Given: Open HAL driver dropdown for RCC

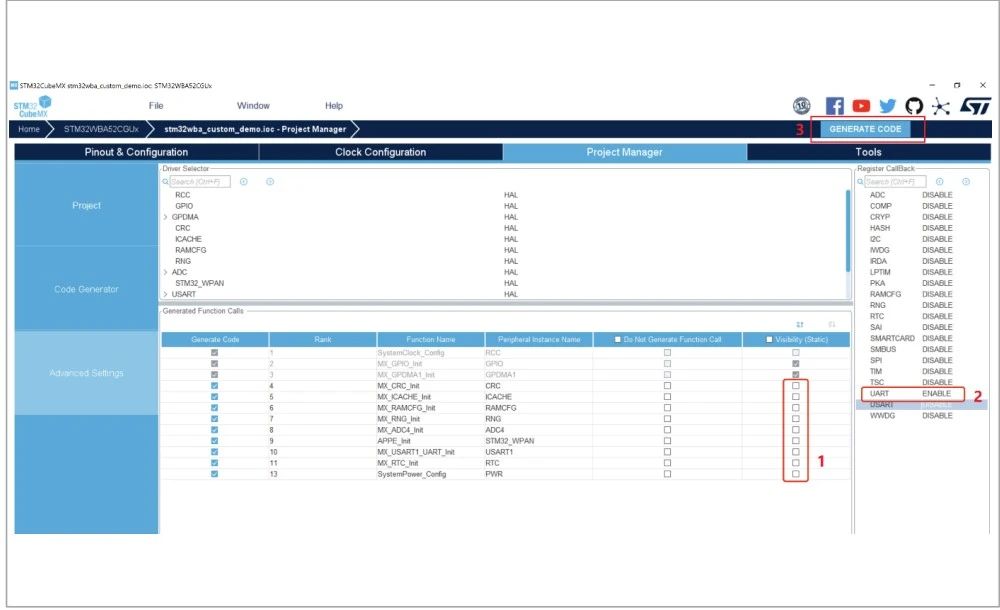Looking at the screenshot, I should point(511,195).
